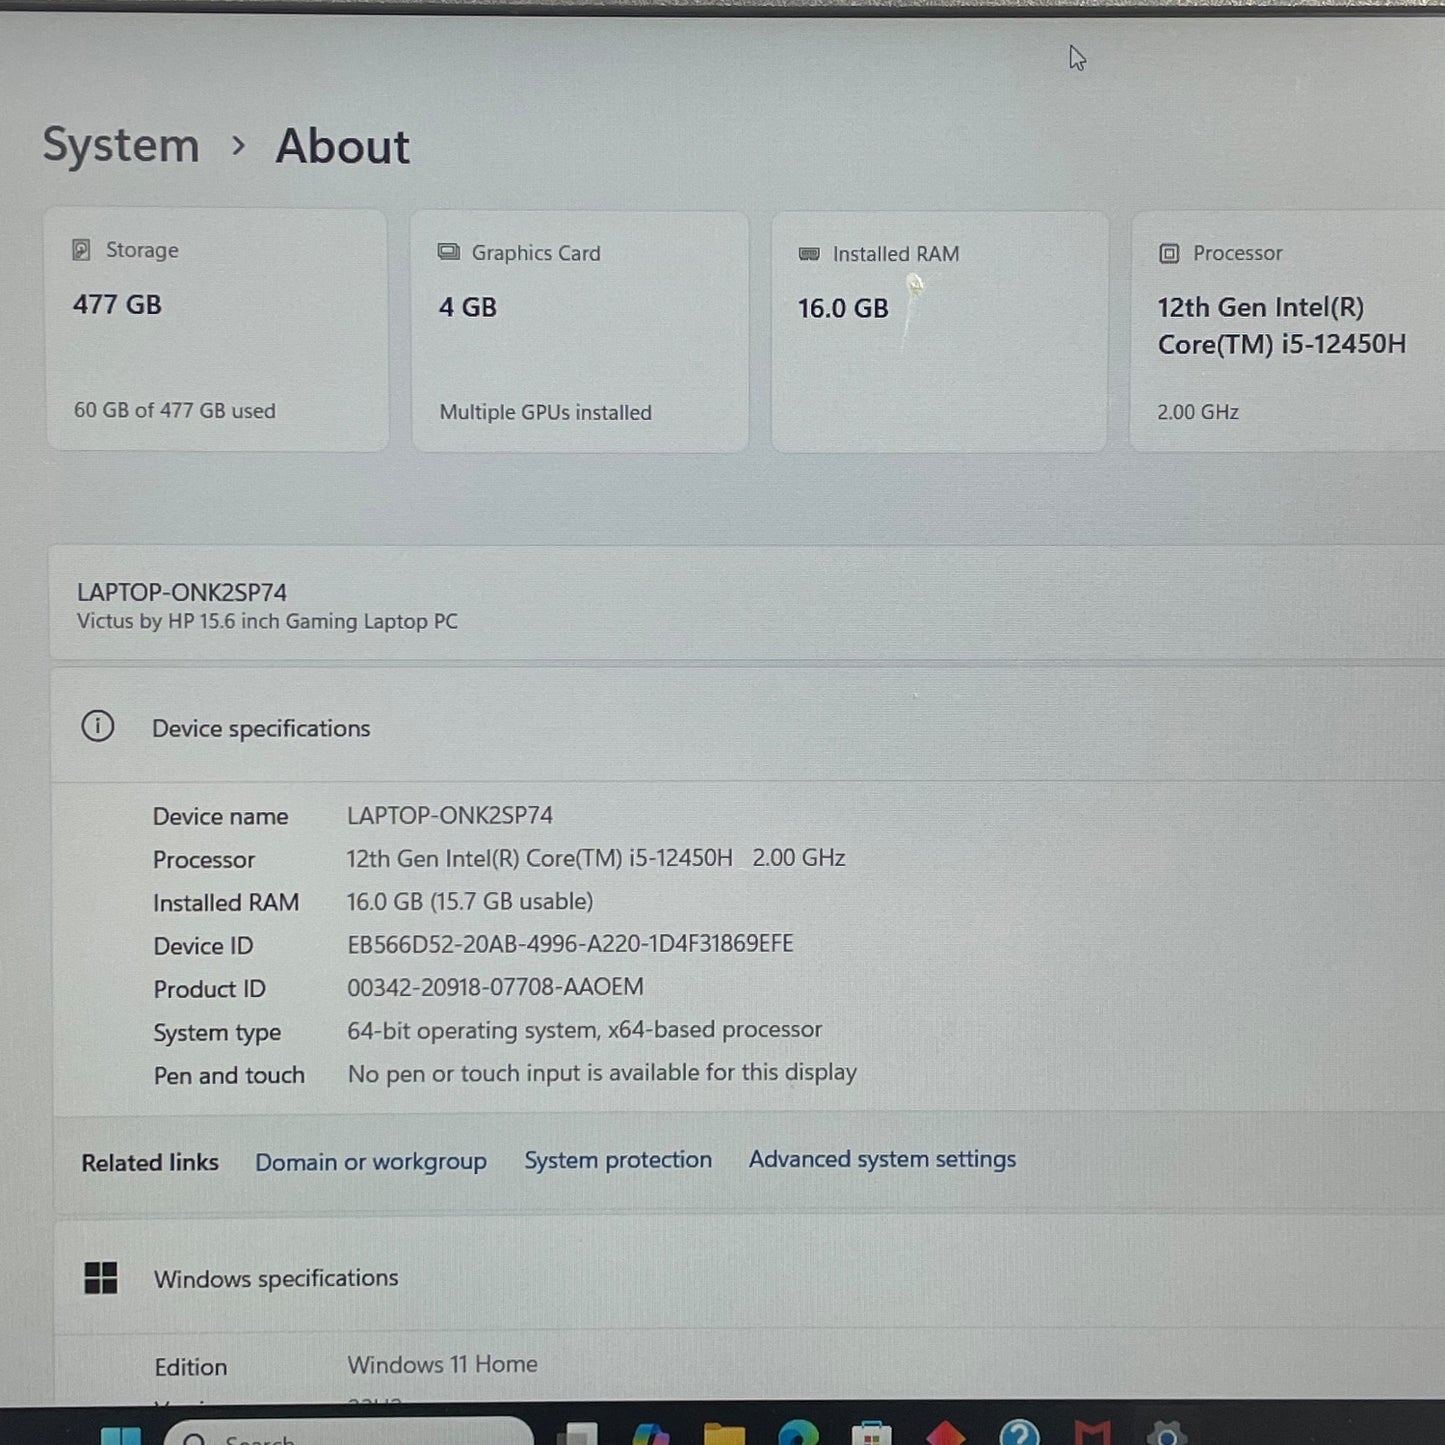The width and height of the screenshot is (1445, 1445).
Task: Select the Installed RAM 16.0 GB card
Action: [x=940, y=332]
